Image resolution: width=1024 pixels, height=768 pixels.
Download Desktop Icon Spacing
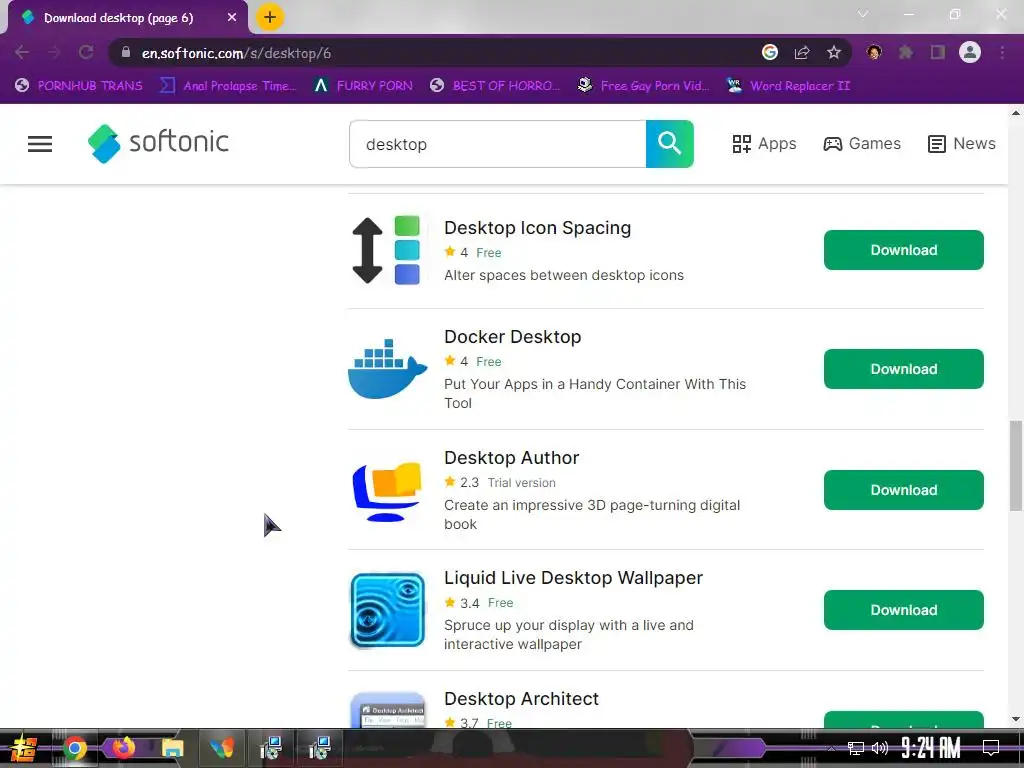(903, 249)
